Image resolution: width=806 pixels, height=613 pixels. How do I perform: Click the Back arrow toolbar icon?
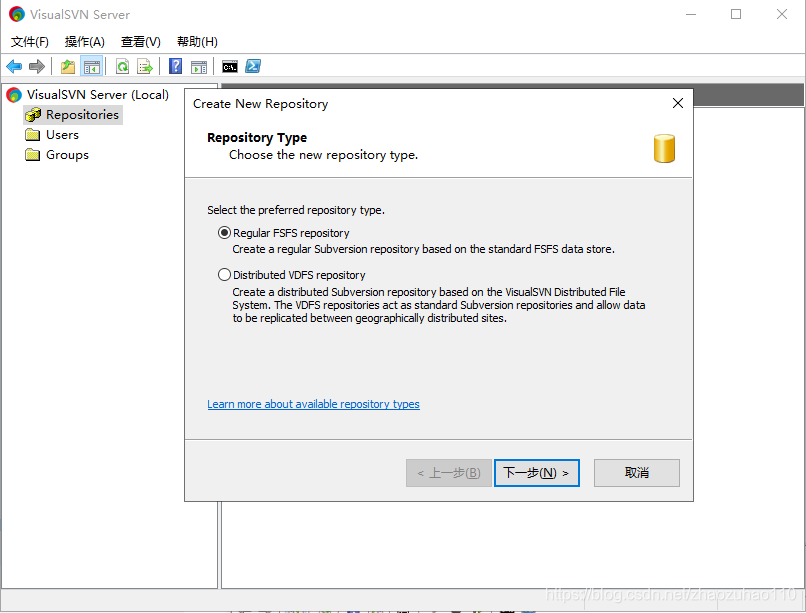pyautogui.click(x=14, y=66)
